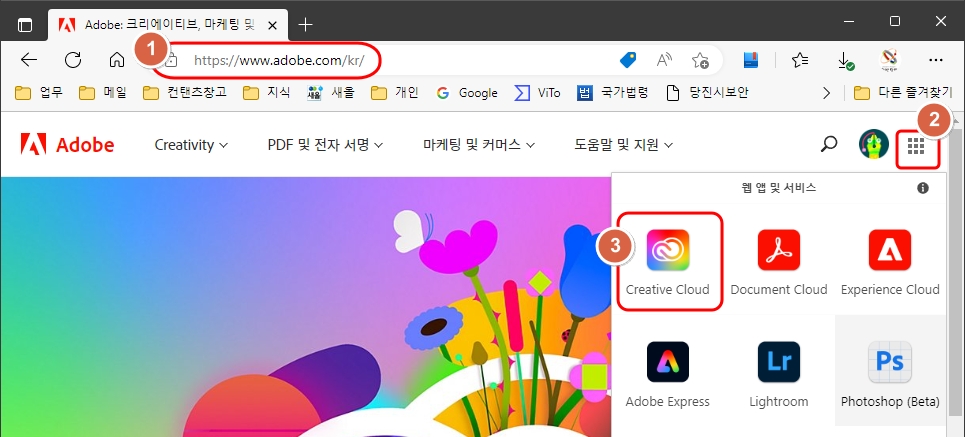965x437 pixels.
Task: Go to the Adobe logo home link
Action: coord(67,145)
